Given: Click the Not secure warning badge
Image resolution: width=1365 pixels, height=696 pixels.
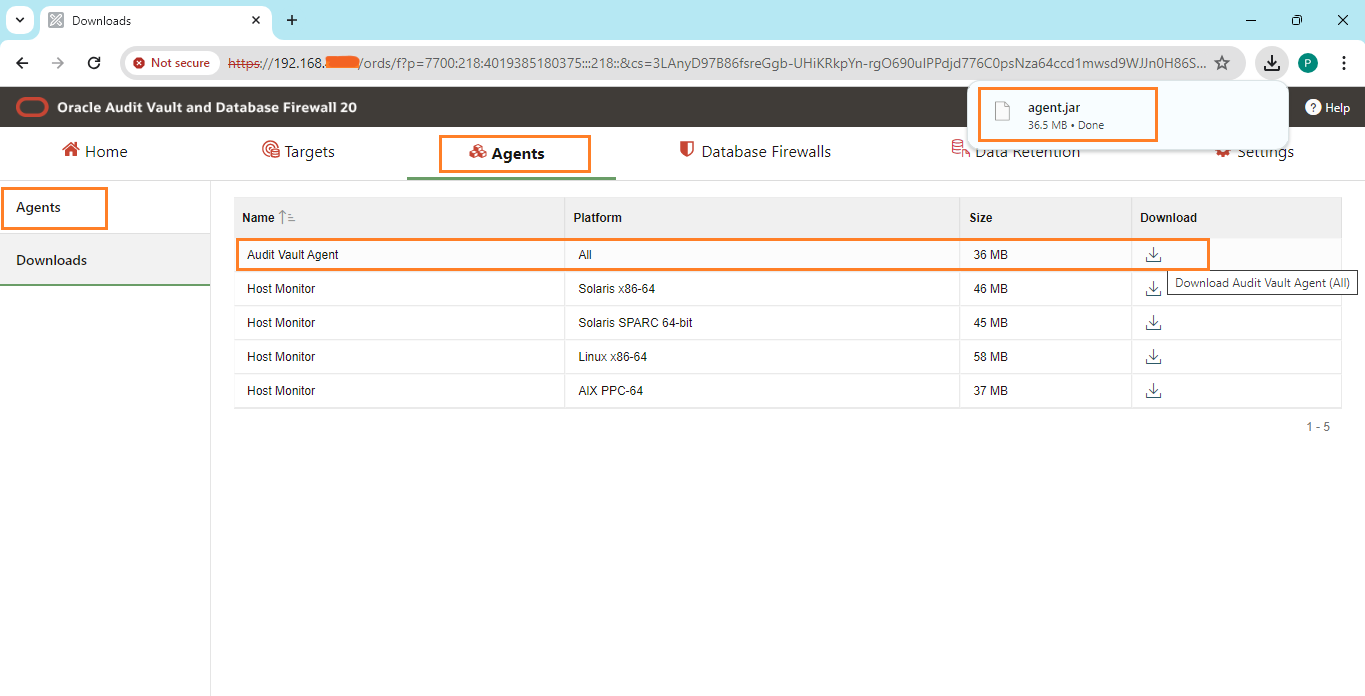Looking at the screenshot, I should pyautogui.click(x=171, y=62).
